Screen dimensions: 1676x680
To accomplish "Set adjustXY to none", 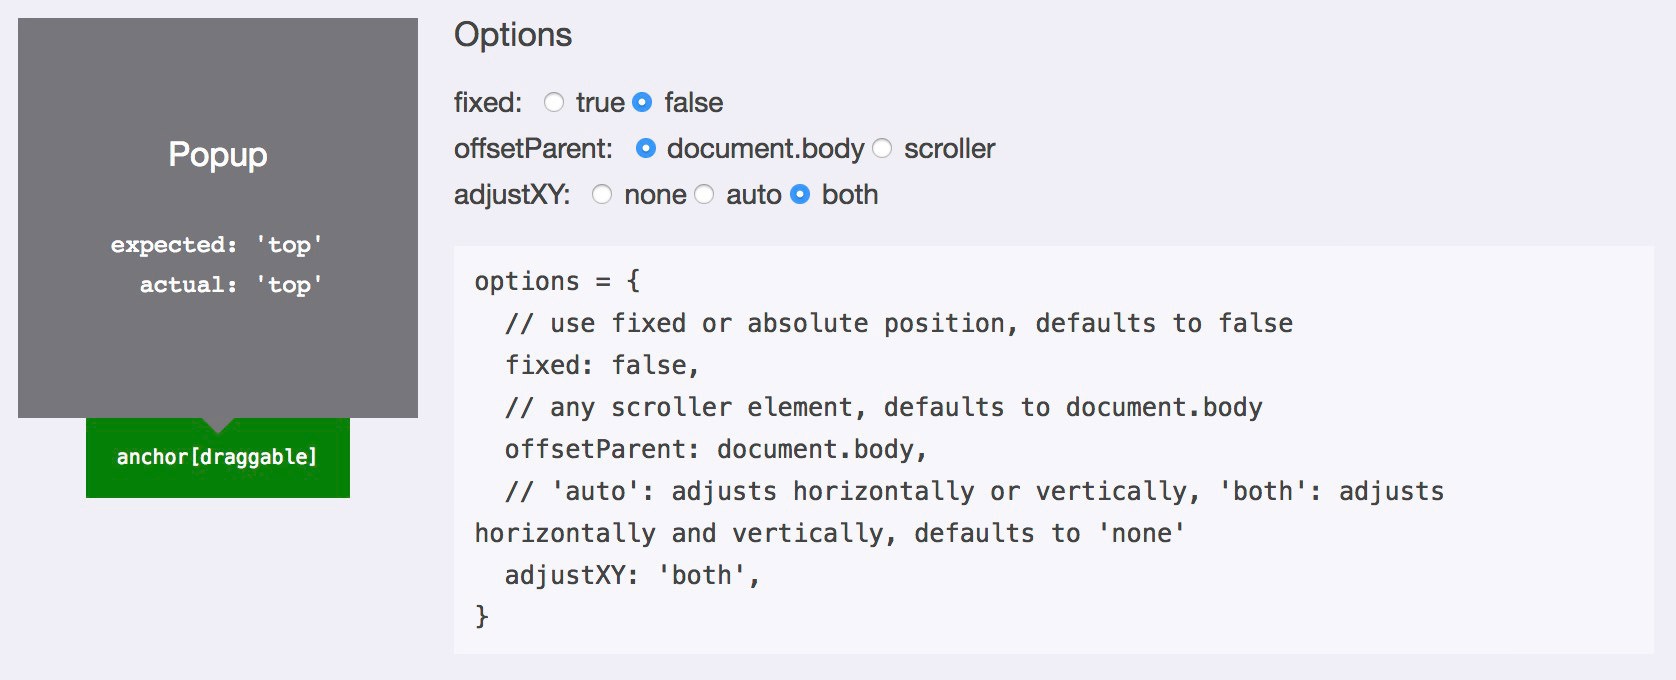I will tap(602, 194).
